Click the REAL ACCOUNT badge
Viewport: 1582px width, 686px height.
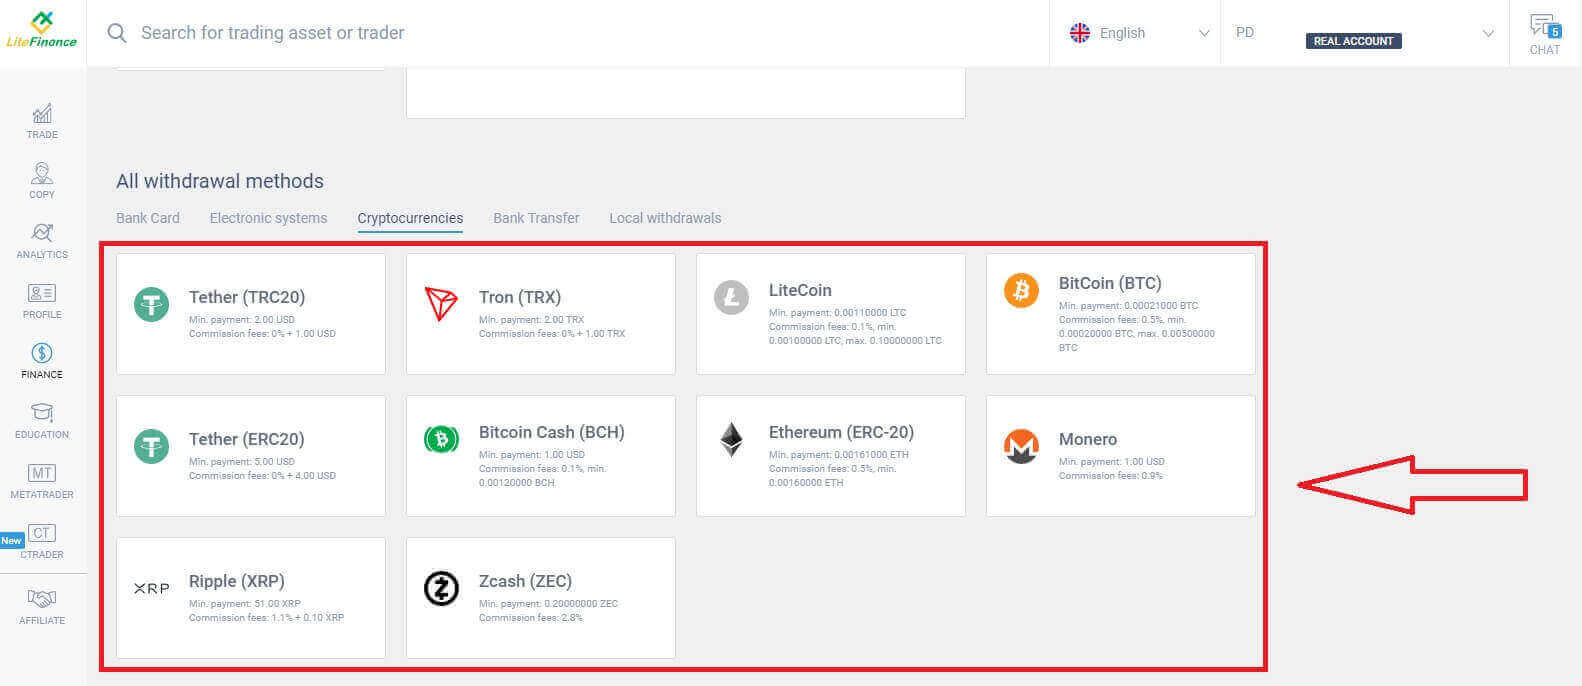(x=1353, y=41)
